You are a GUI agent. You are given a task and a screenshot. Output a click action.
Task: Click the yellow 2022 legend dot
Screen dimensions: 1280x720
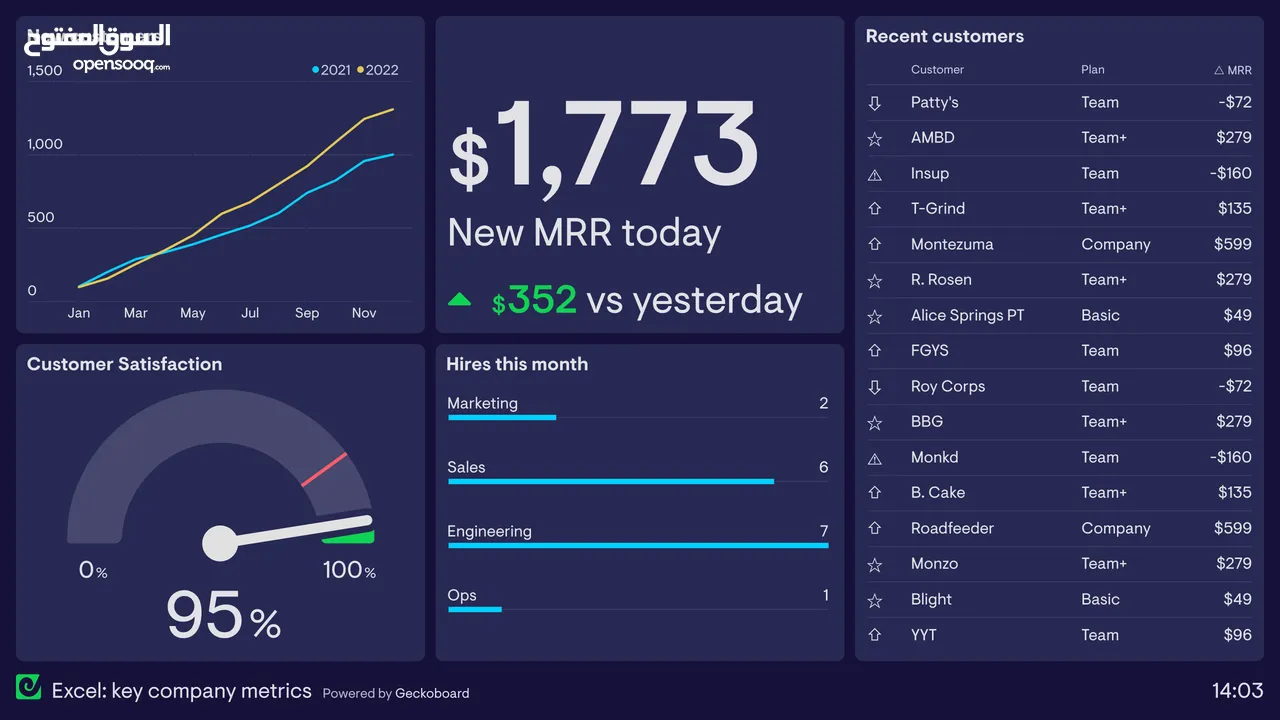361,70
